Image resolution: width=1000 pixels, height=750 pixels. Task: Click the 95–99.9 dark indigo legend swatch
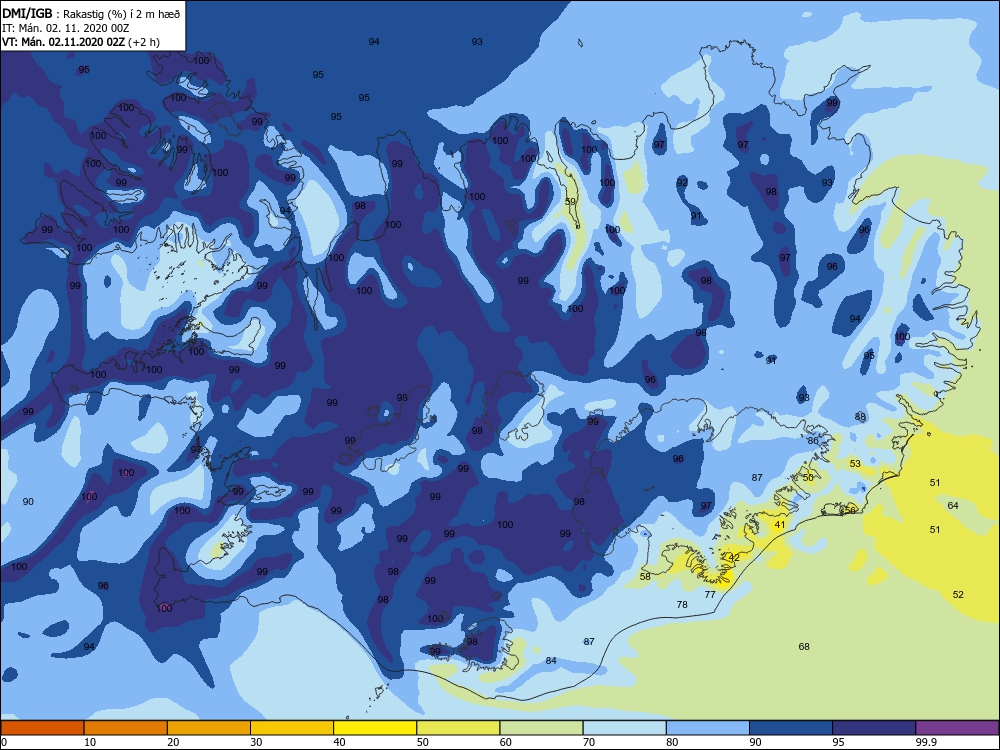point(874,728)
